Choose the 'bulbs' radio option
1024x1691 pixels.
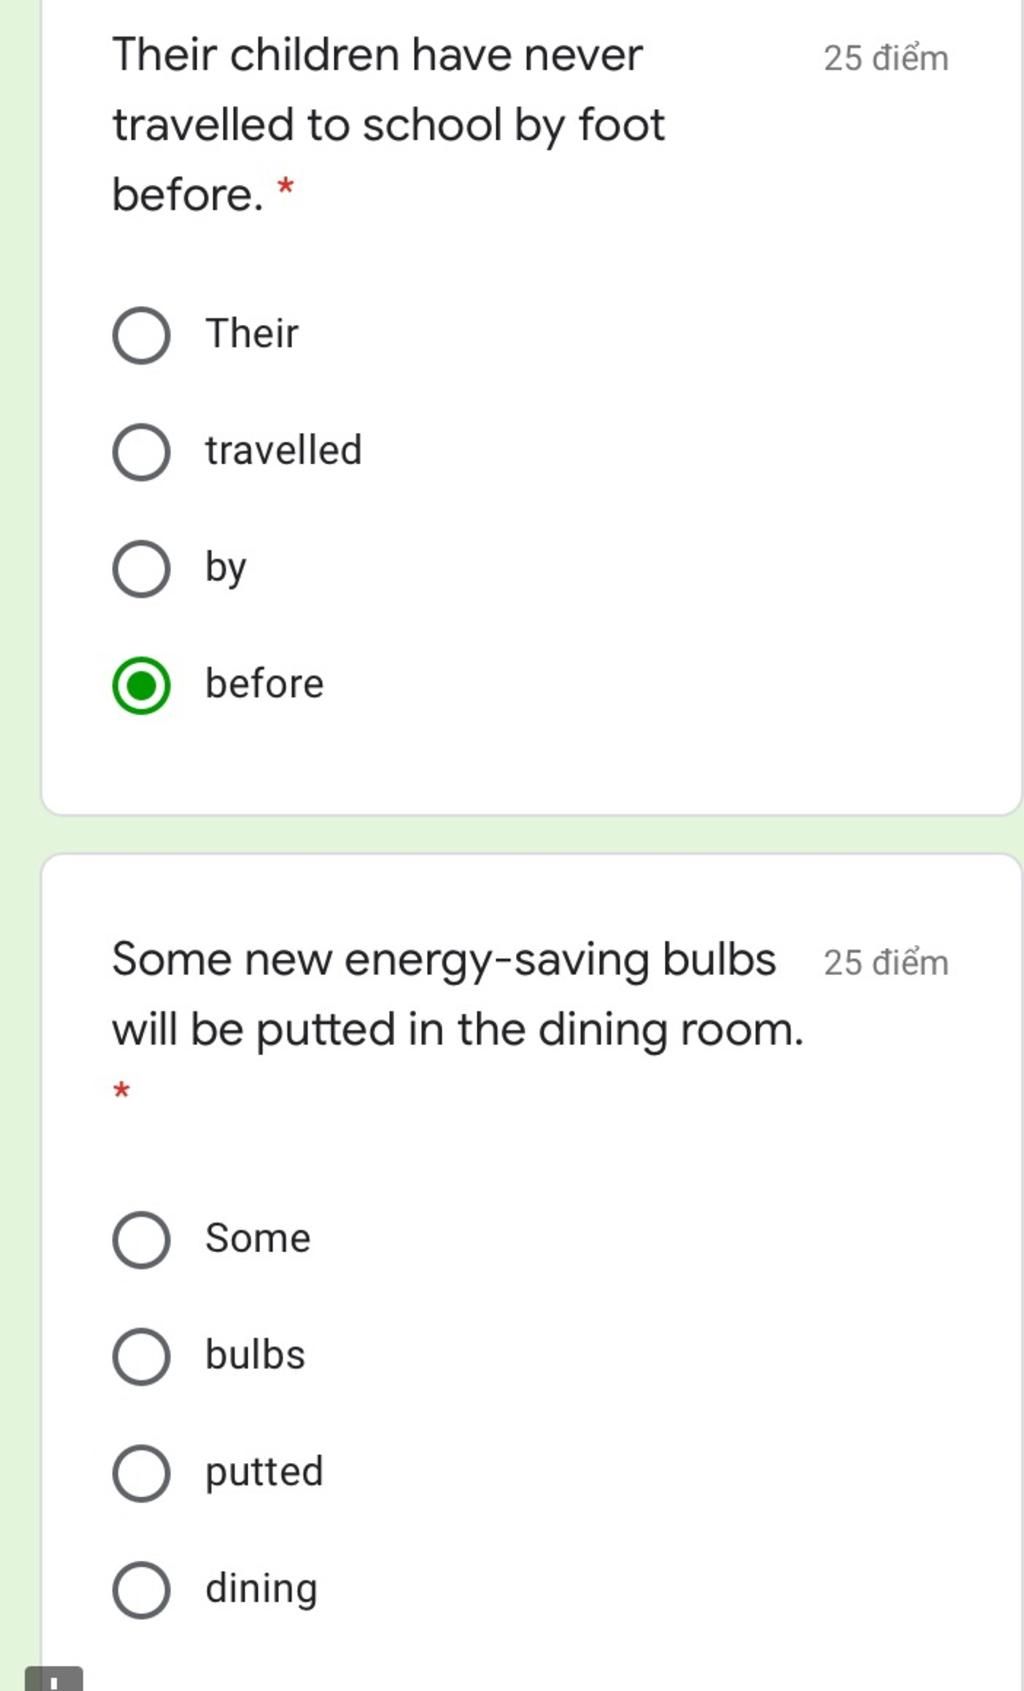coord(141,1357)
